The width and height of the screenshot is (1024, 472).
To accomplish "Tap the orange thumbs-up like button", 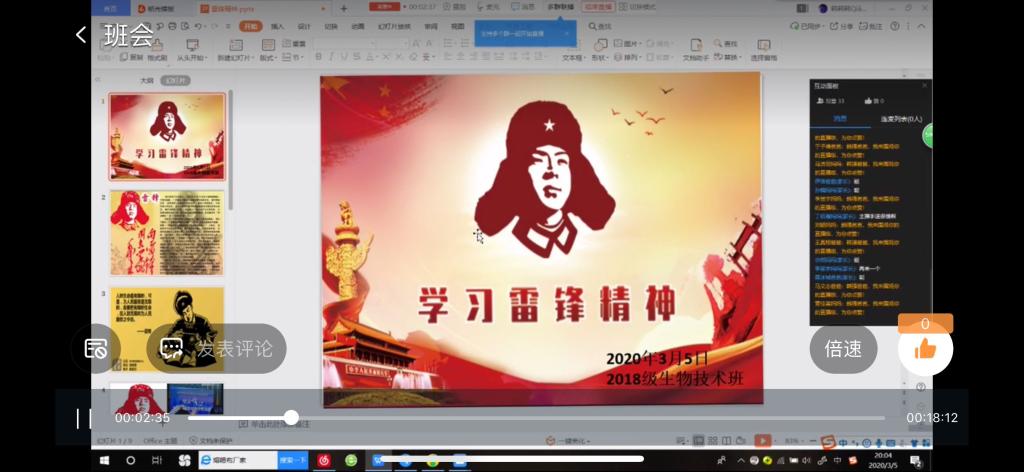I will tap(925, 349).
